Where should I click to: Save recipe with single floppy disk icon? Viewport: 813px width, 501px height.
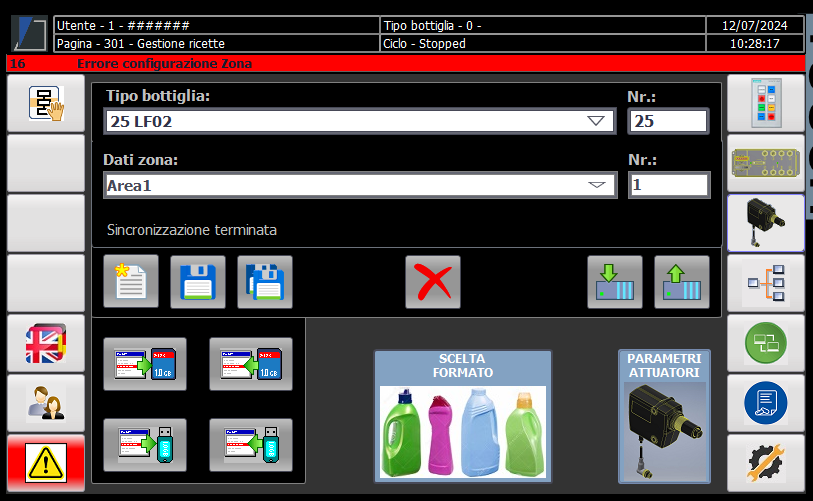point(198,282)
